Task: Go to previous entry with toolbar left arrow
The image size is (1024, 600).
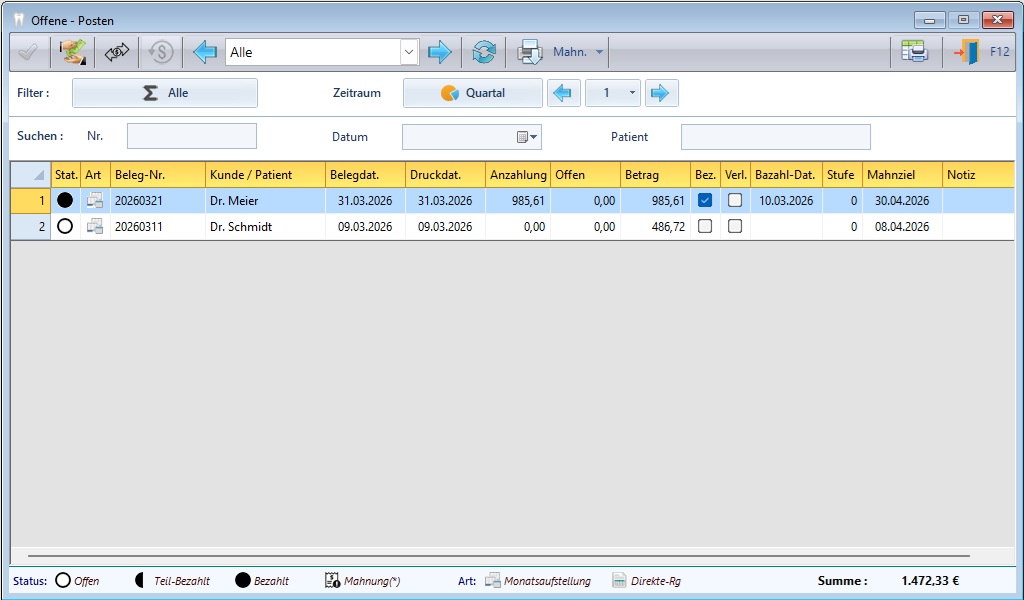Action: tap(205, 52)
